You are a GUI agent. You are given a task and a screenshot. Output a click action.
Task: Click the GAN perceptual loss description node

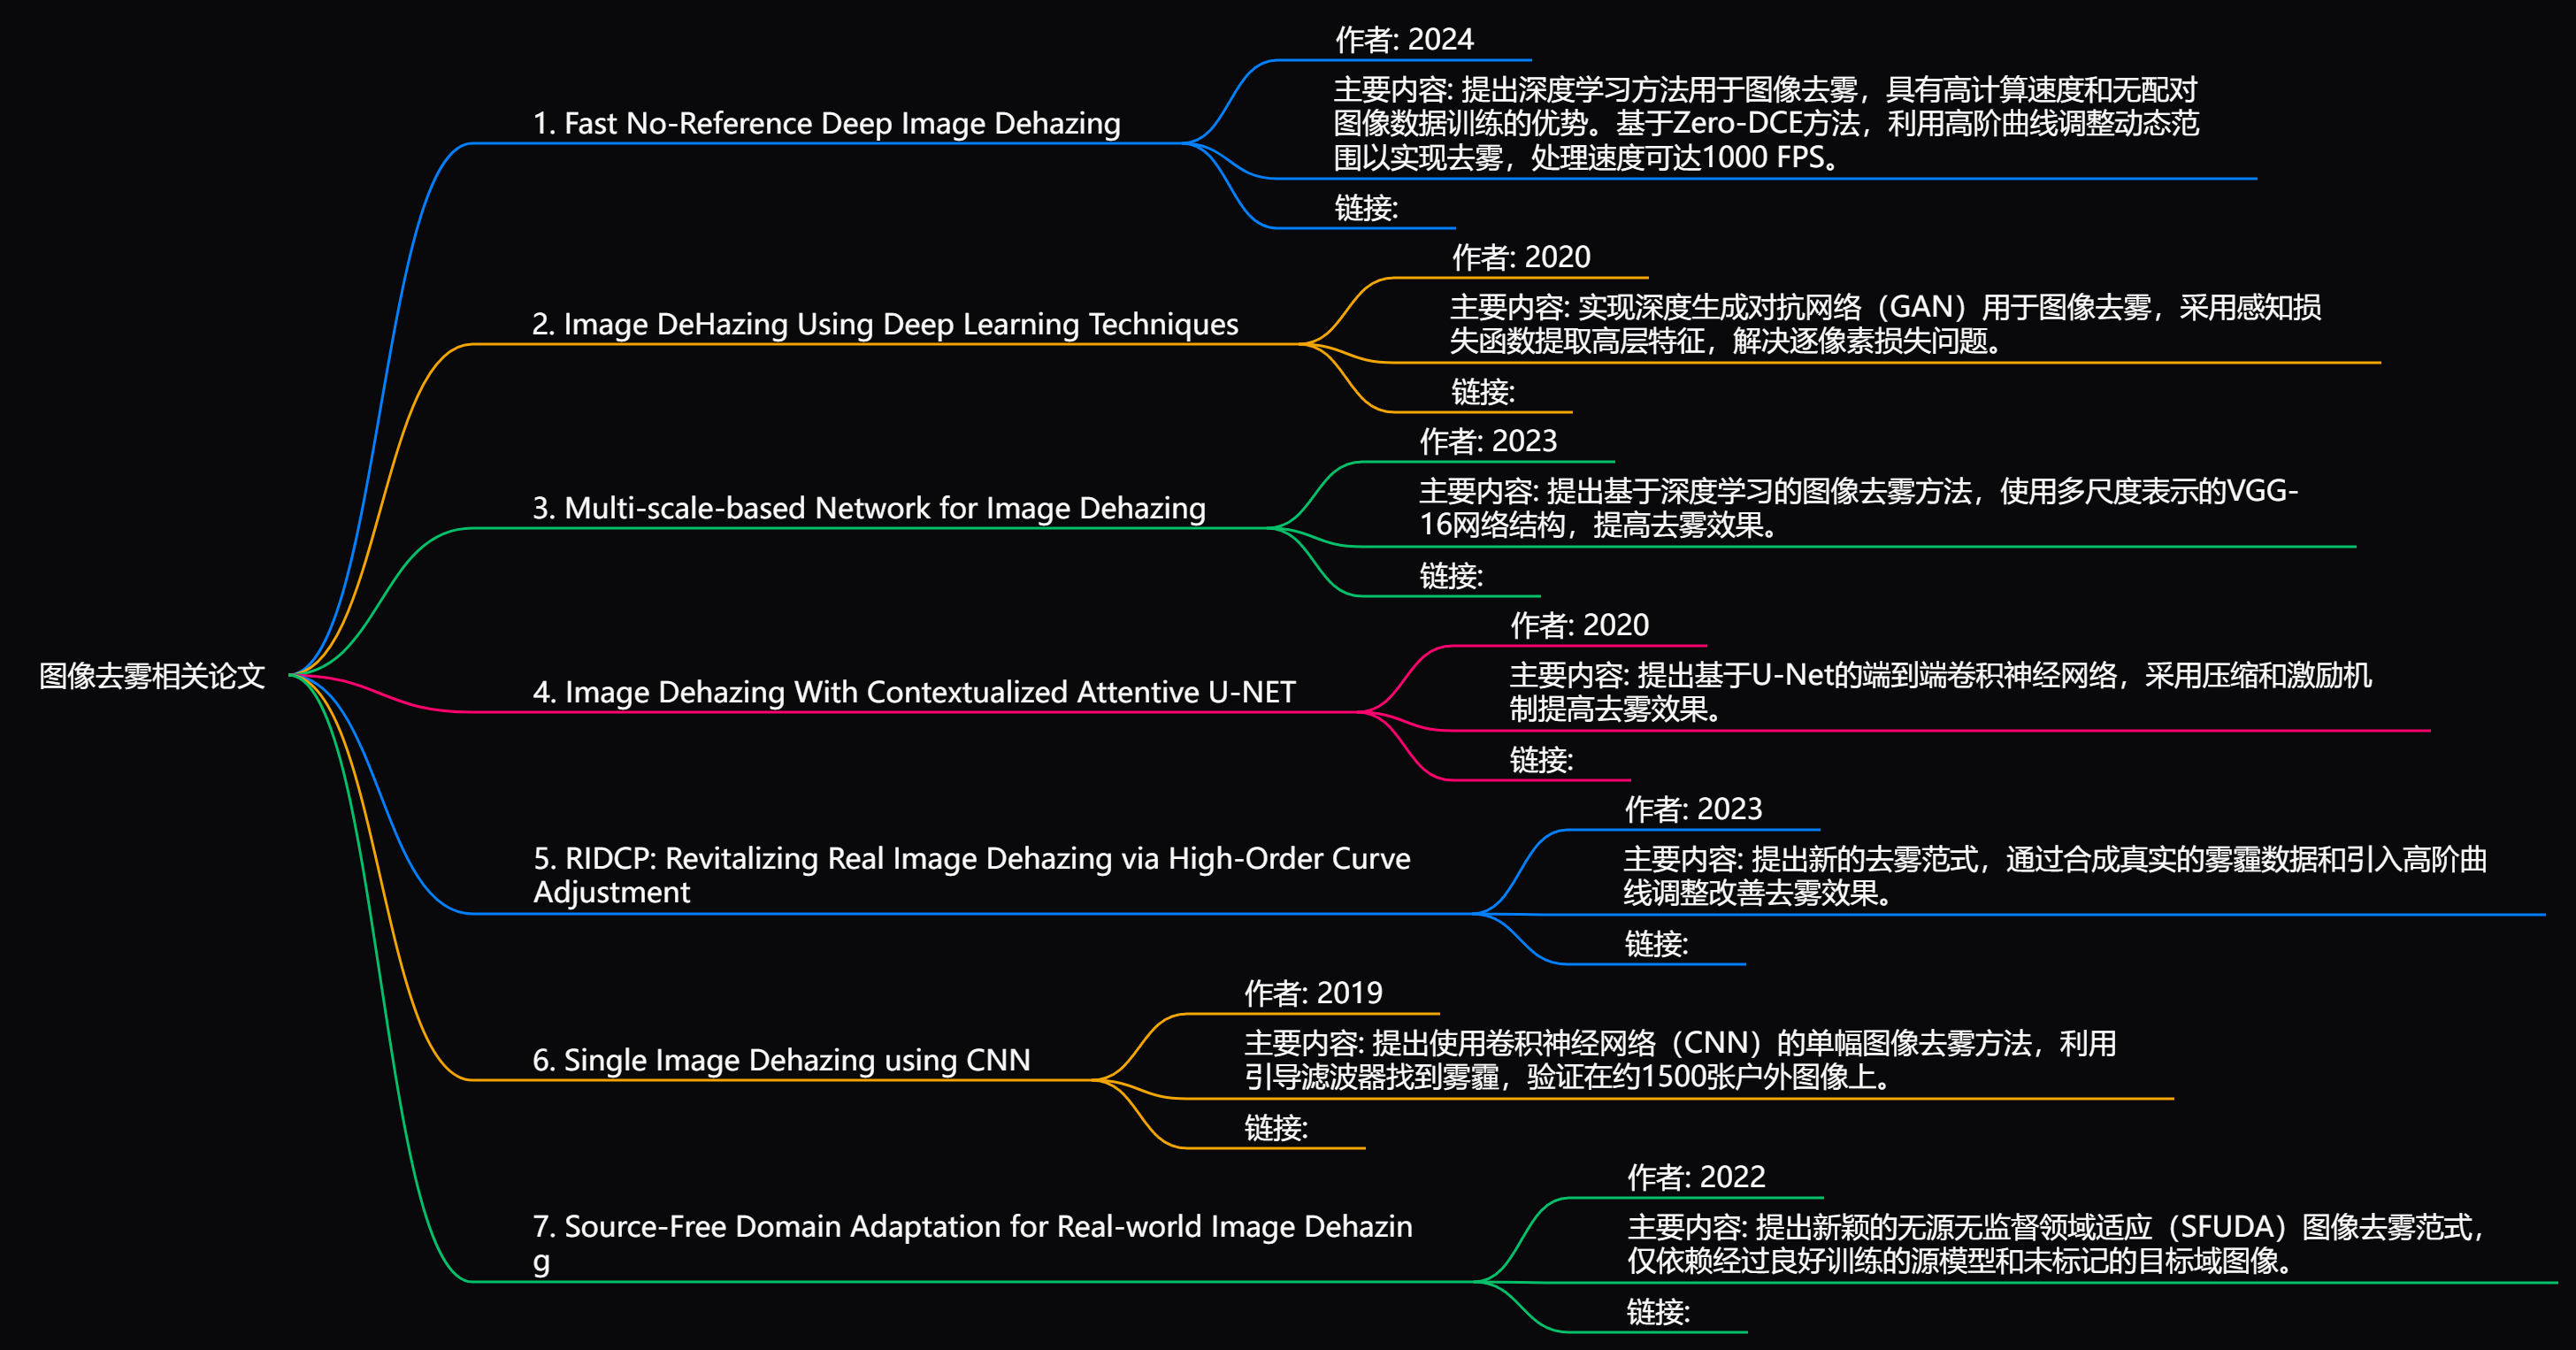(1884, 325)
